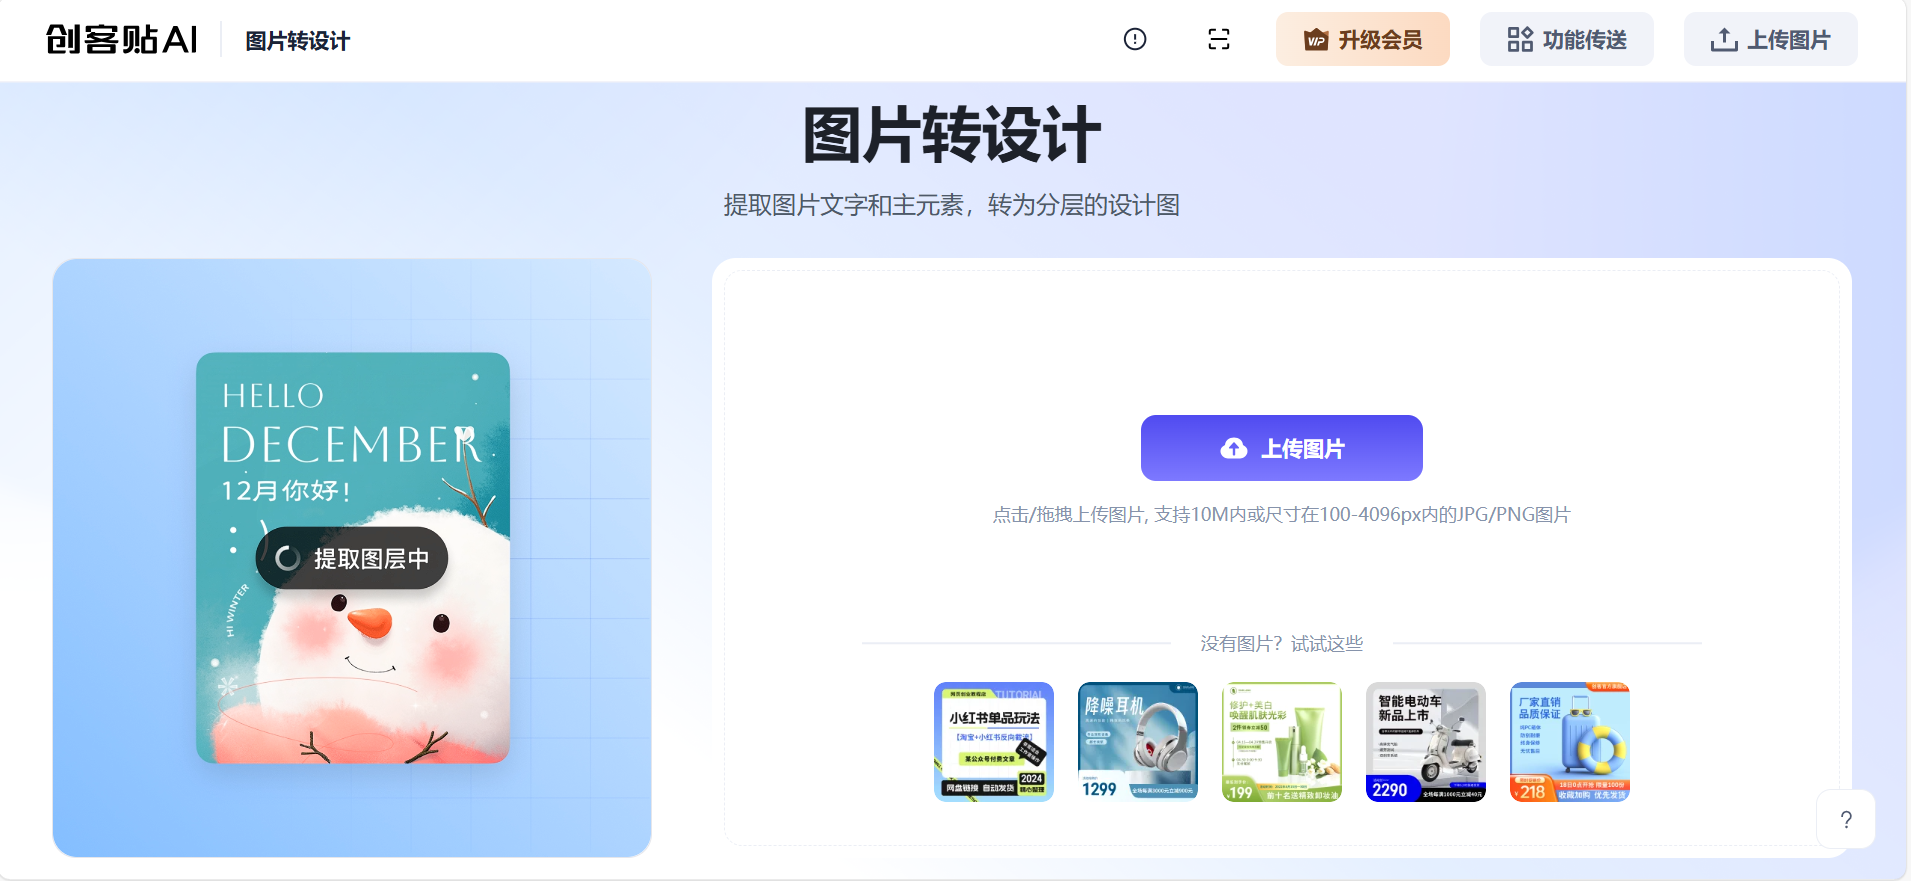This screenshot has width=1911, height=881.
Task: Click the Hello December snowman preview card
Action: [353, 558]
